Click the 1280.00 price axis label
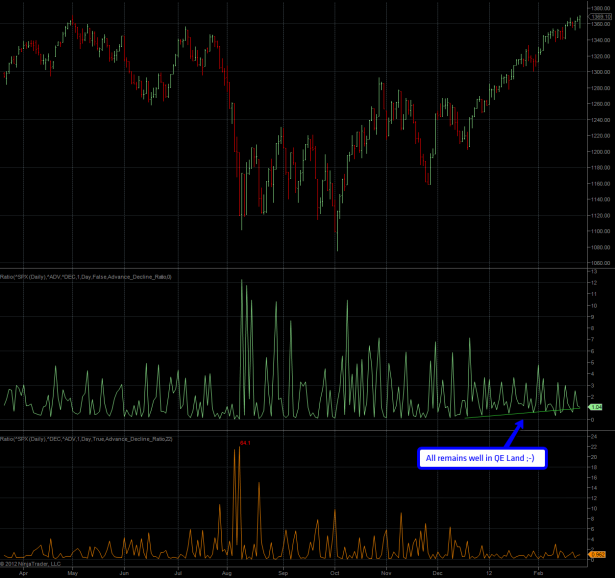 (x=600, y=88)
